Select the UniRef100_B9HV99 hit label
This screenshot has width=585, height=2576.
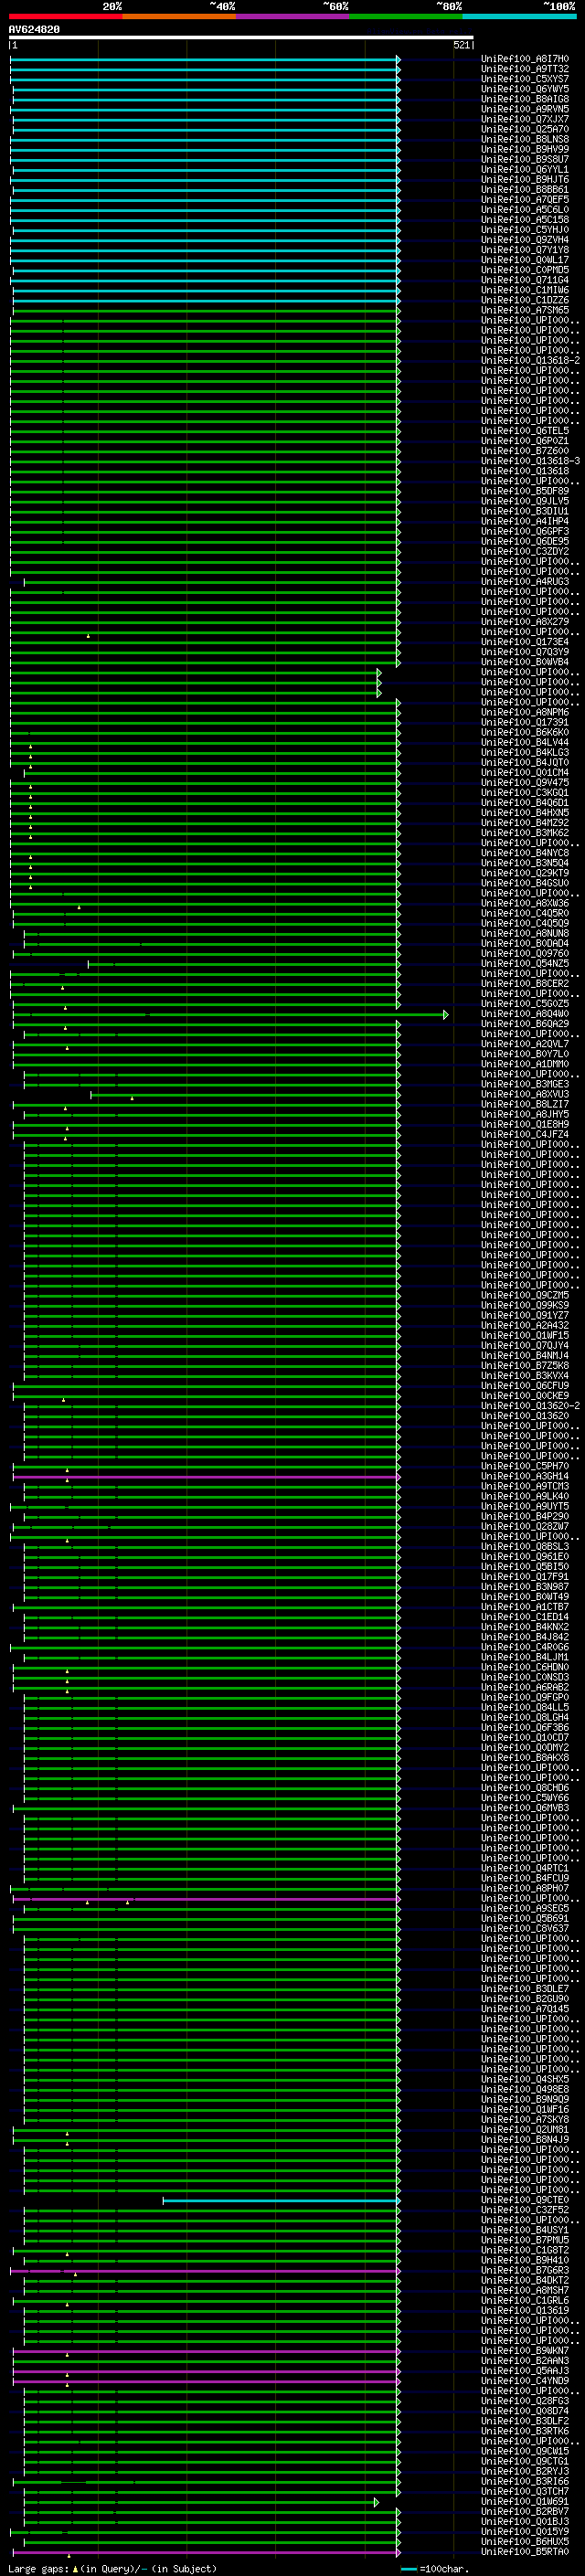(x=525, y=149)
